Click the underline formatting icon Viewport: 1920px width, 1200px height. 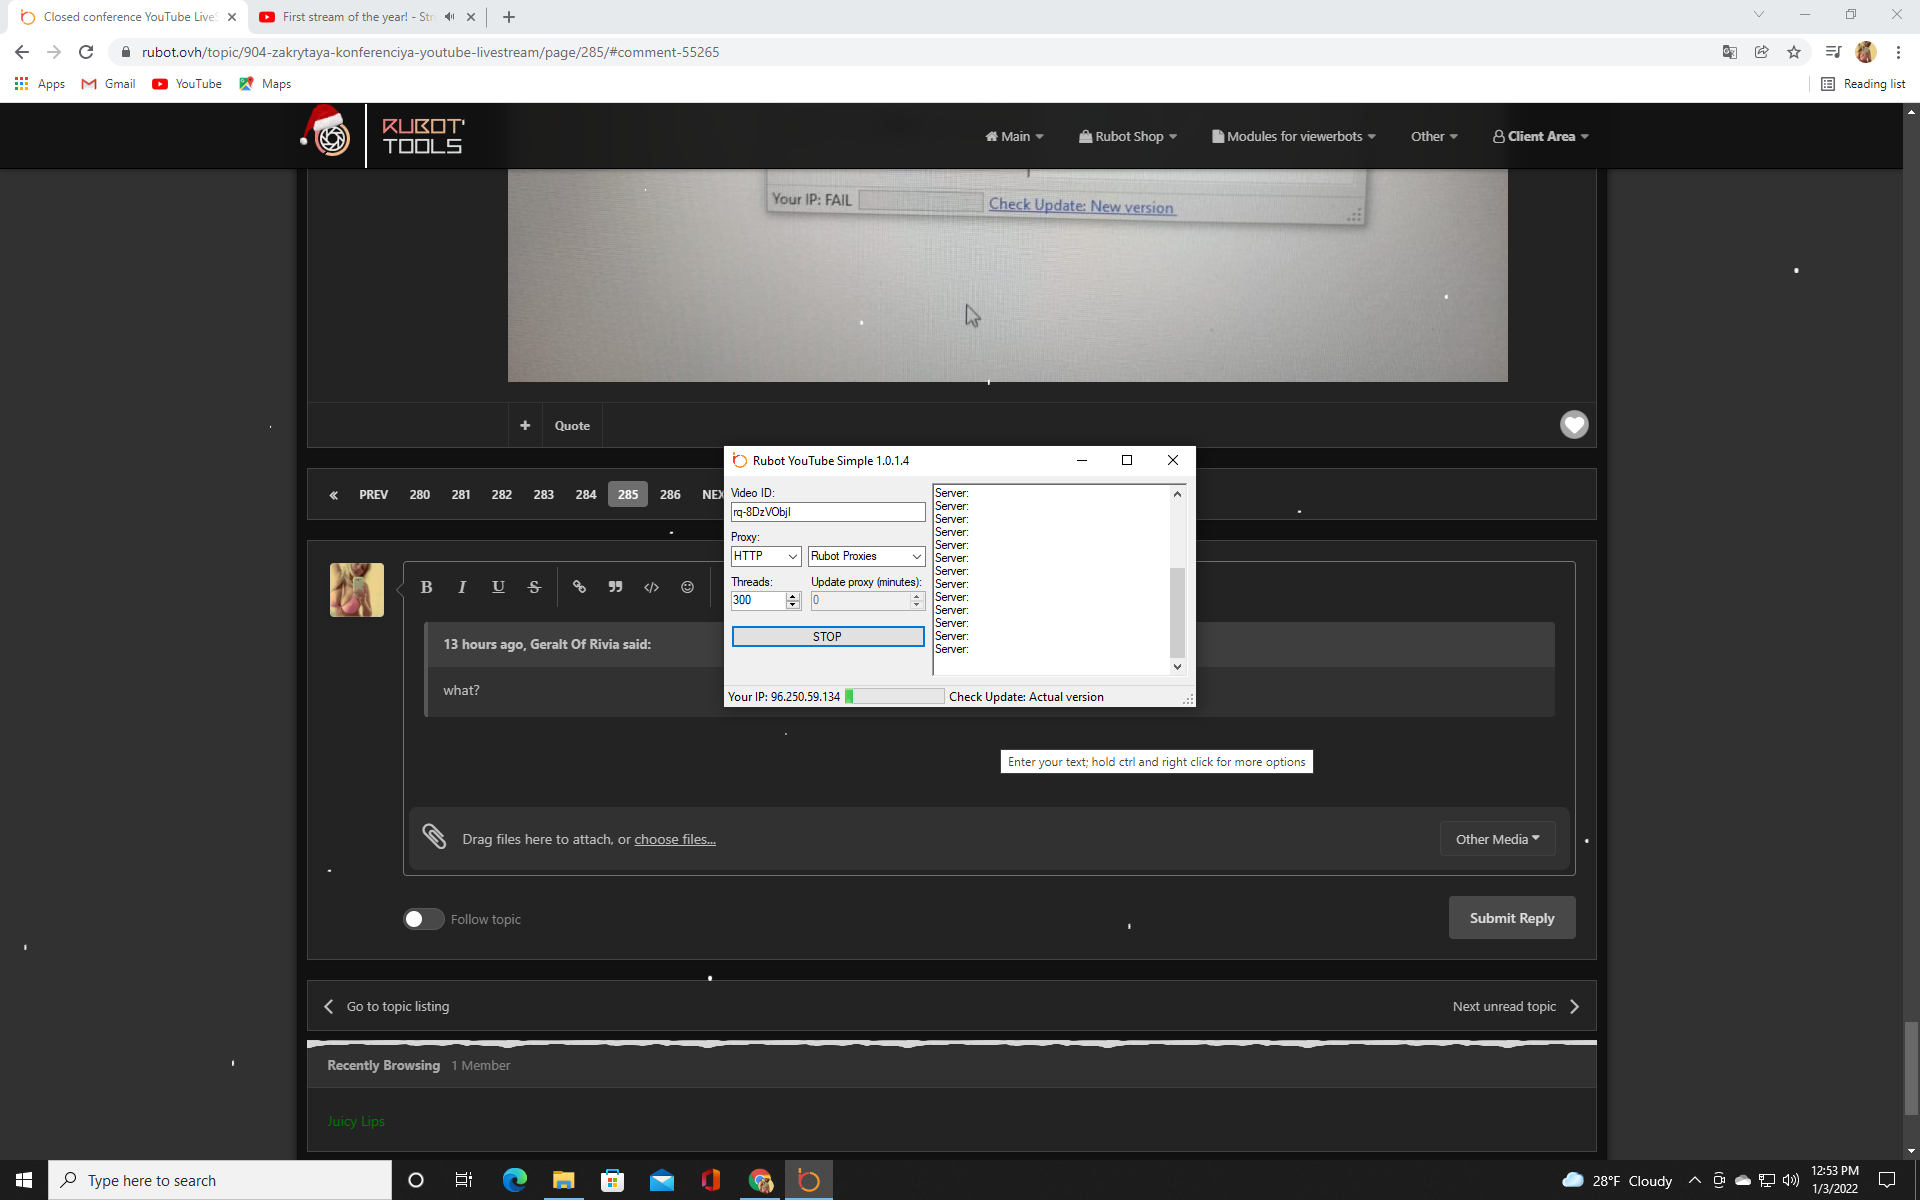(498, 587)
